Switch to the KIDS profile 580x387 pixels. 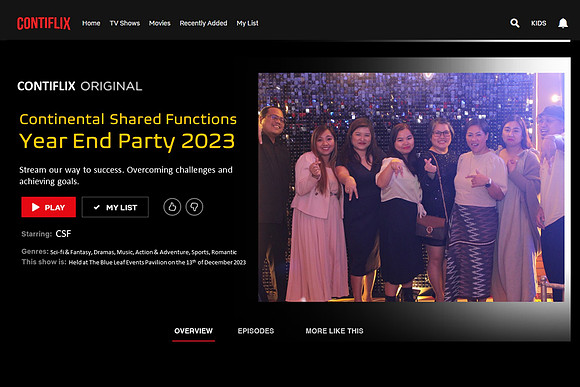tap(539, 23)
